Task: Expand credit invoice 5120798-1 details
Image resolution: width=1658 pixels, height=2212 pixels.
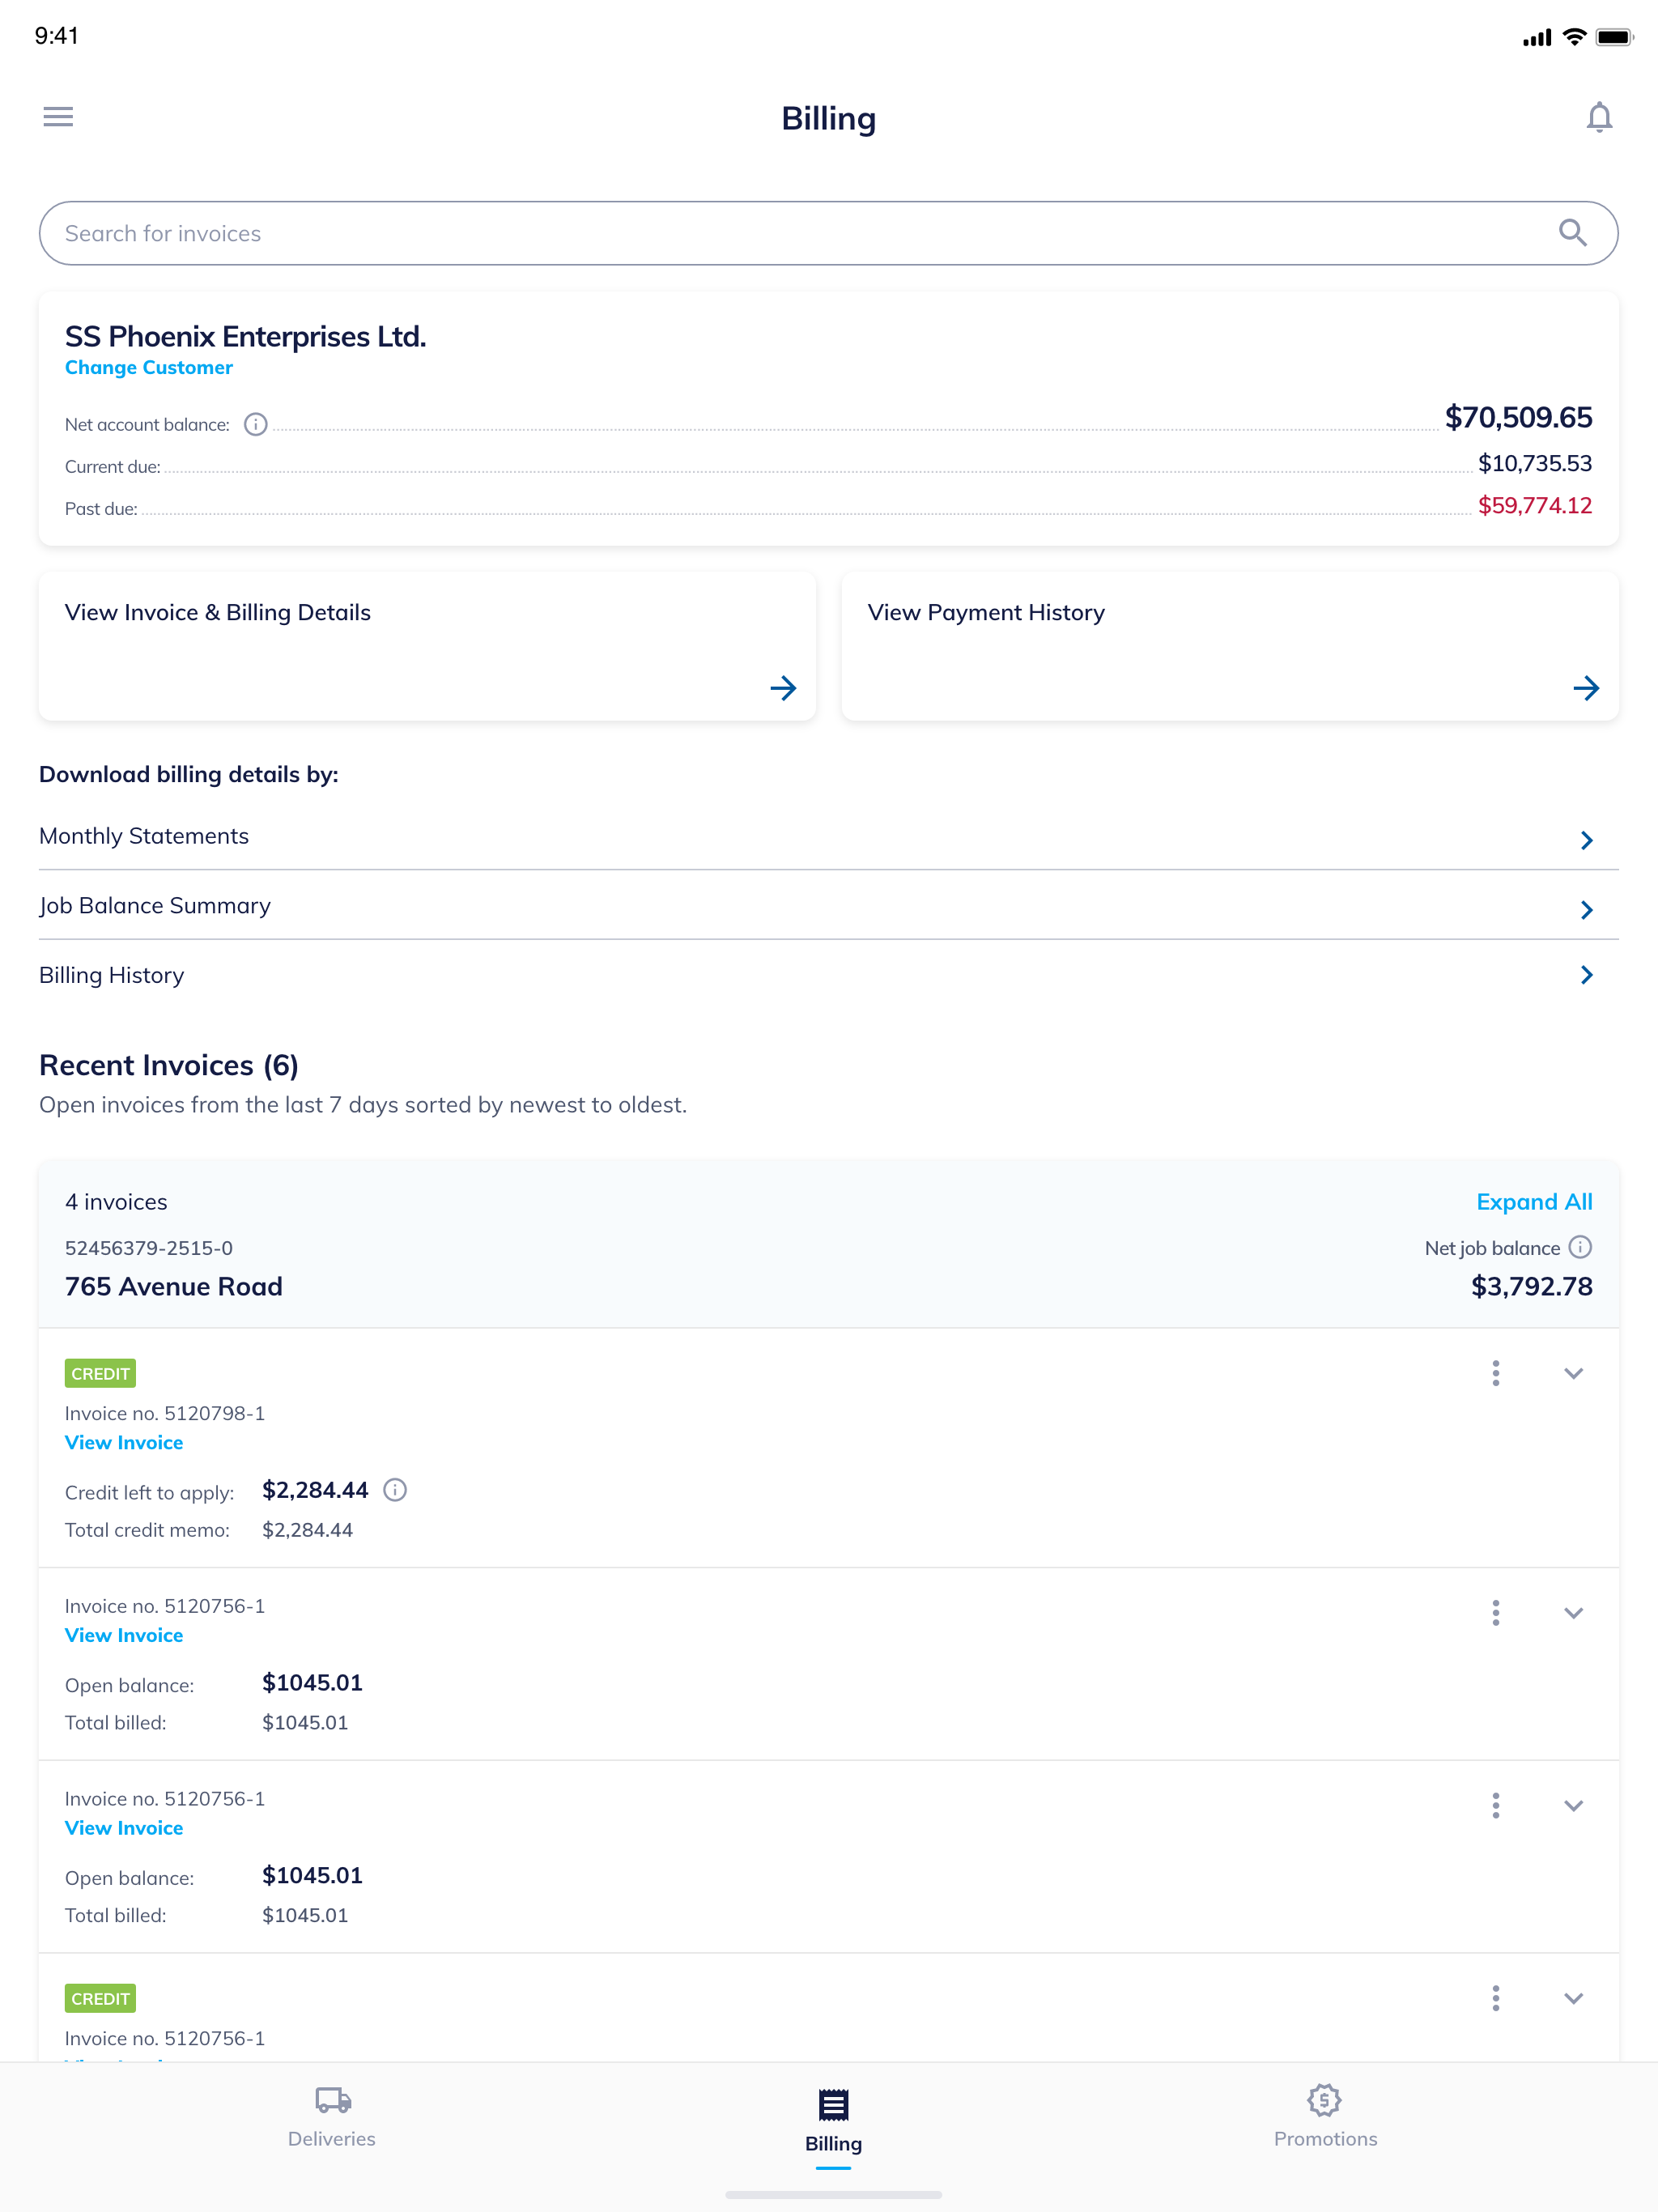Action: pos(1573,1373)
